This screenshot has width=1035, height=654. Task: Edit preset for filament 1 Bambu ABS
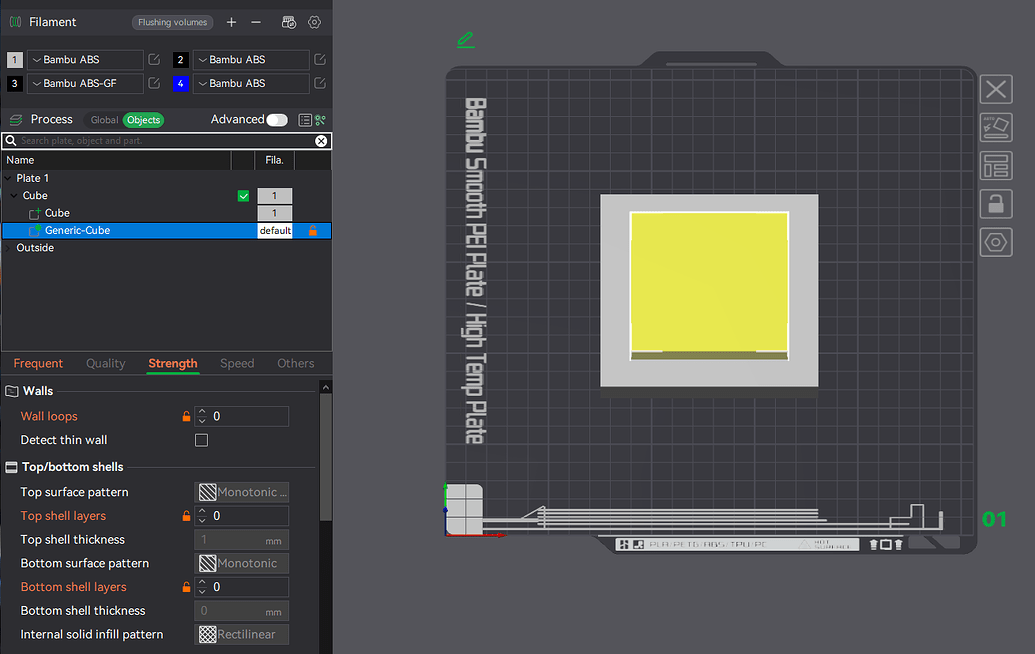(x=154, y=59)
